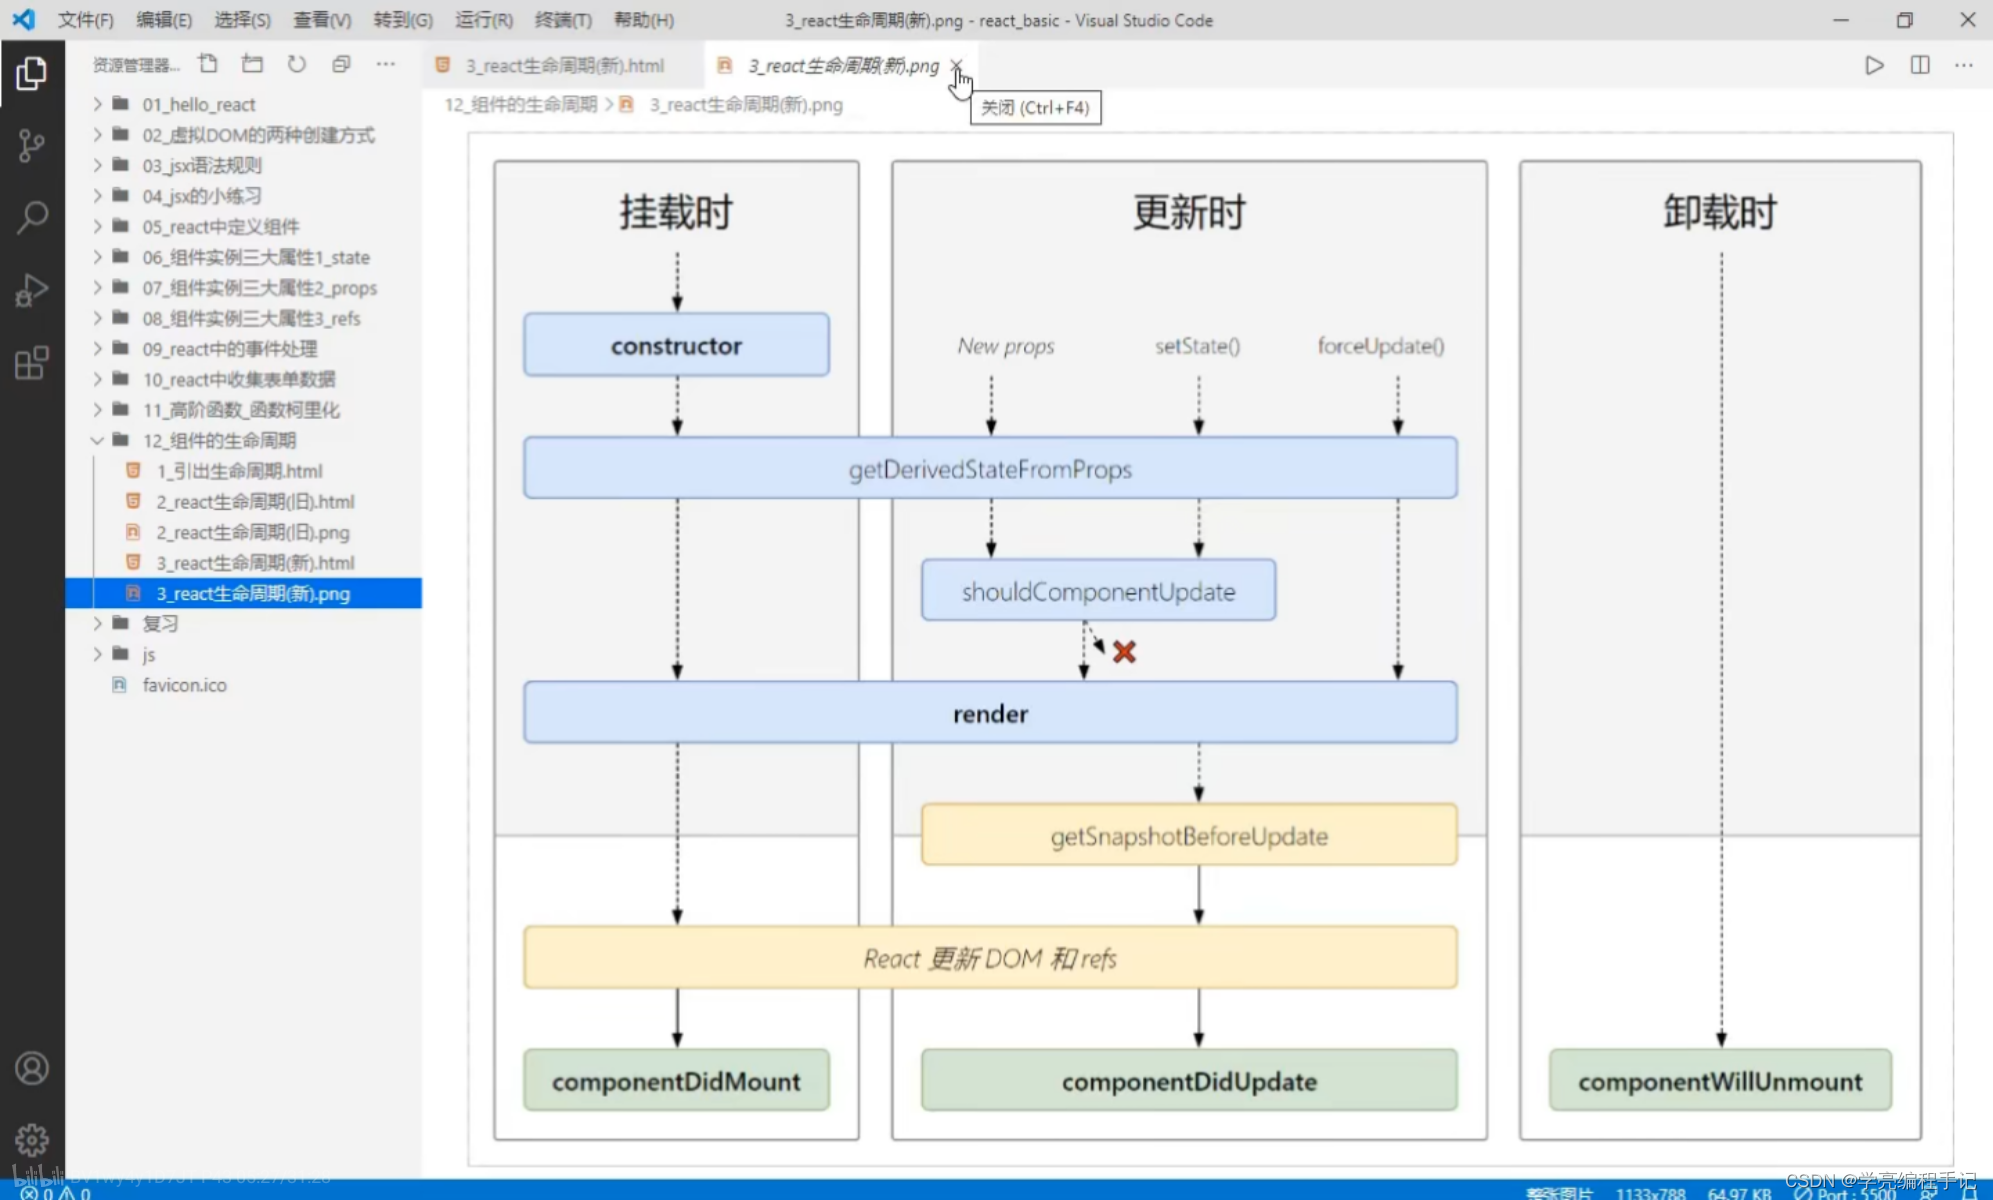Viewport: 1993px width, 1200px height.
Task: Open the 编辑(E) menu
Action: 164,20
